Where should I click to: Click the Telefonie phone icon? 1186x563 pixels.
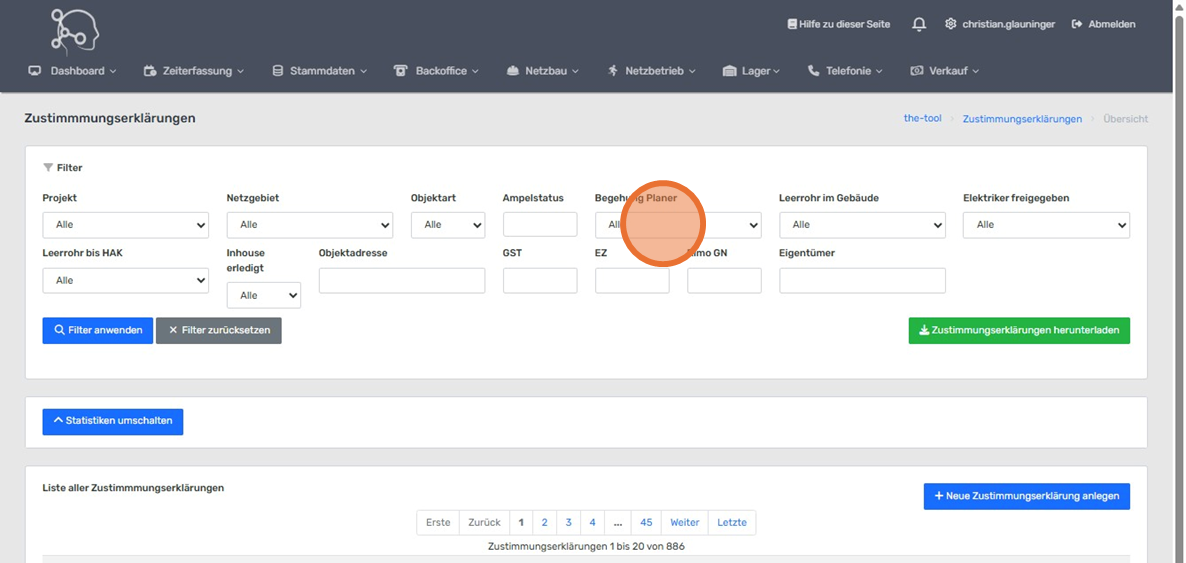click(x=813, y=71)
